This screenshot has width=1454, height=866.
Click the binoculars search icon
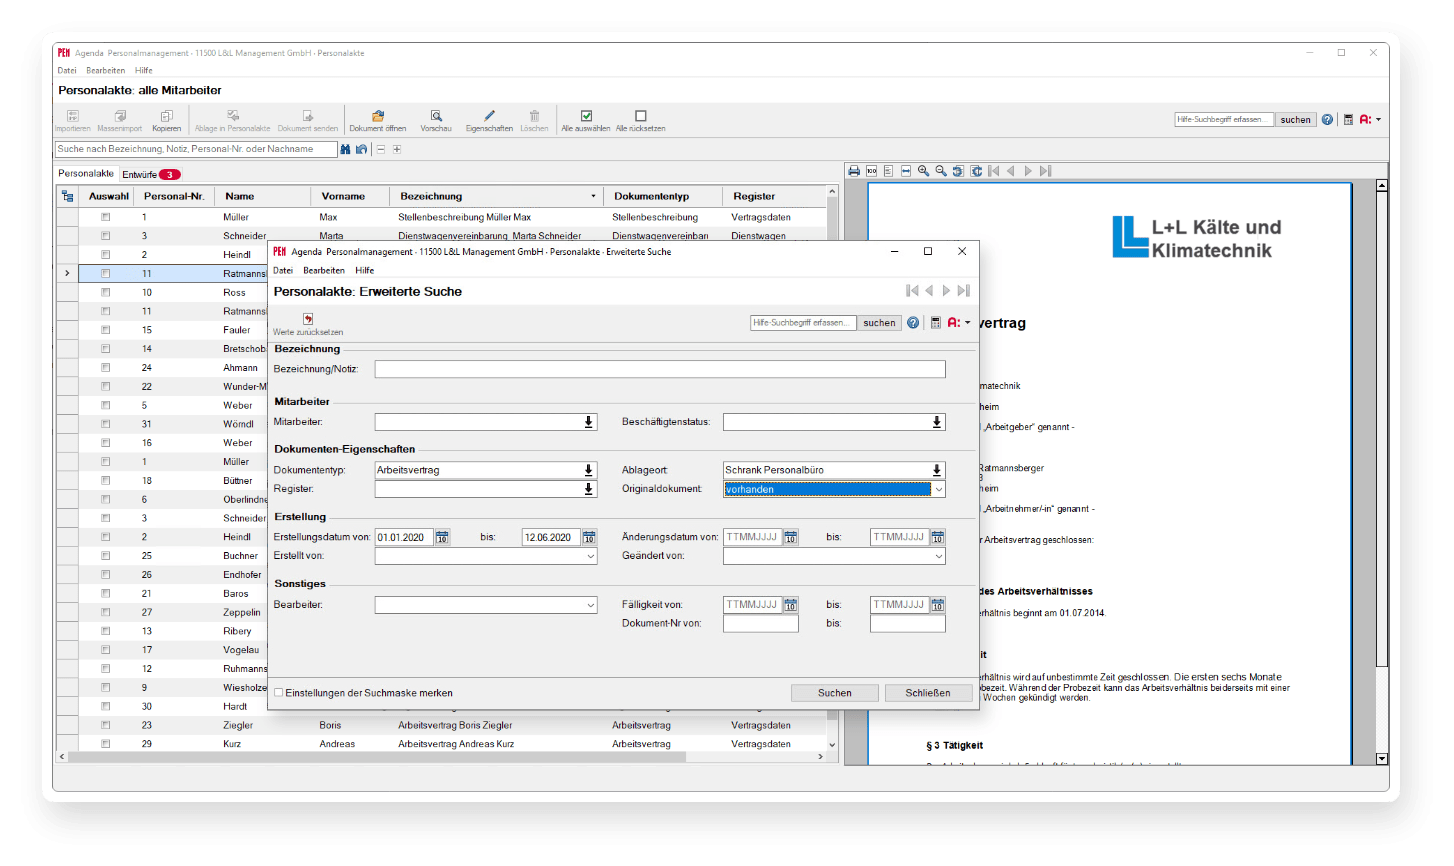click(x=345, y=149)
